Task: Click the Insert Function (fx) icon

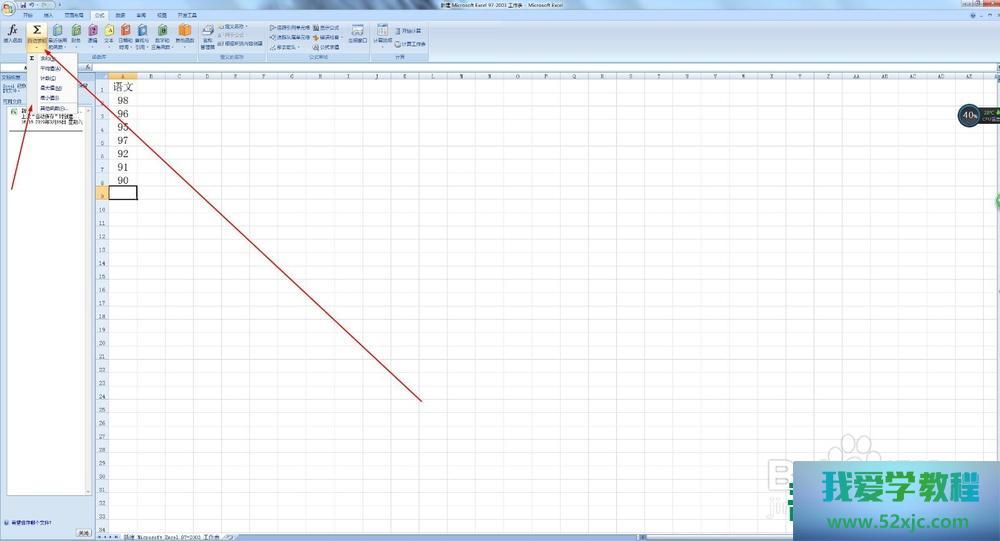Action: [x=13, y=35]
